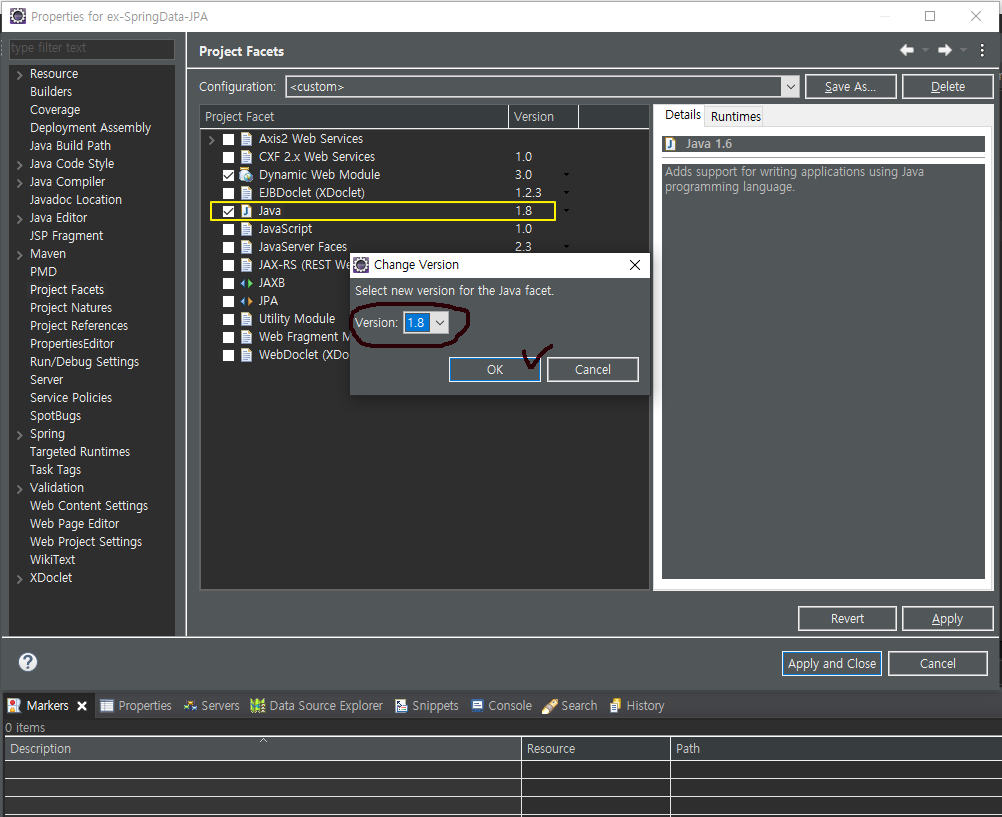Uncheck the Java facet checkbox
This screenshot has height=817, width=1002.
(228, 211)
